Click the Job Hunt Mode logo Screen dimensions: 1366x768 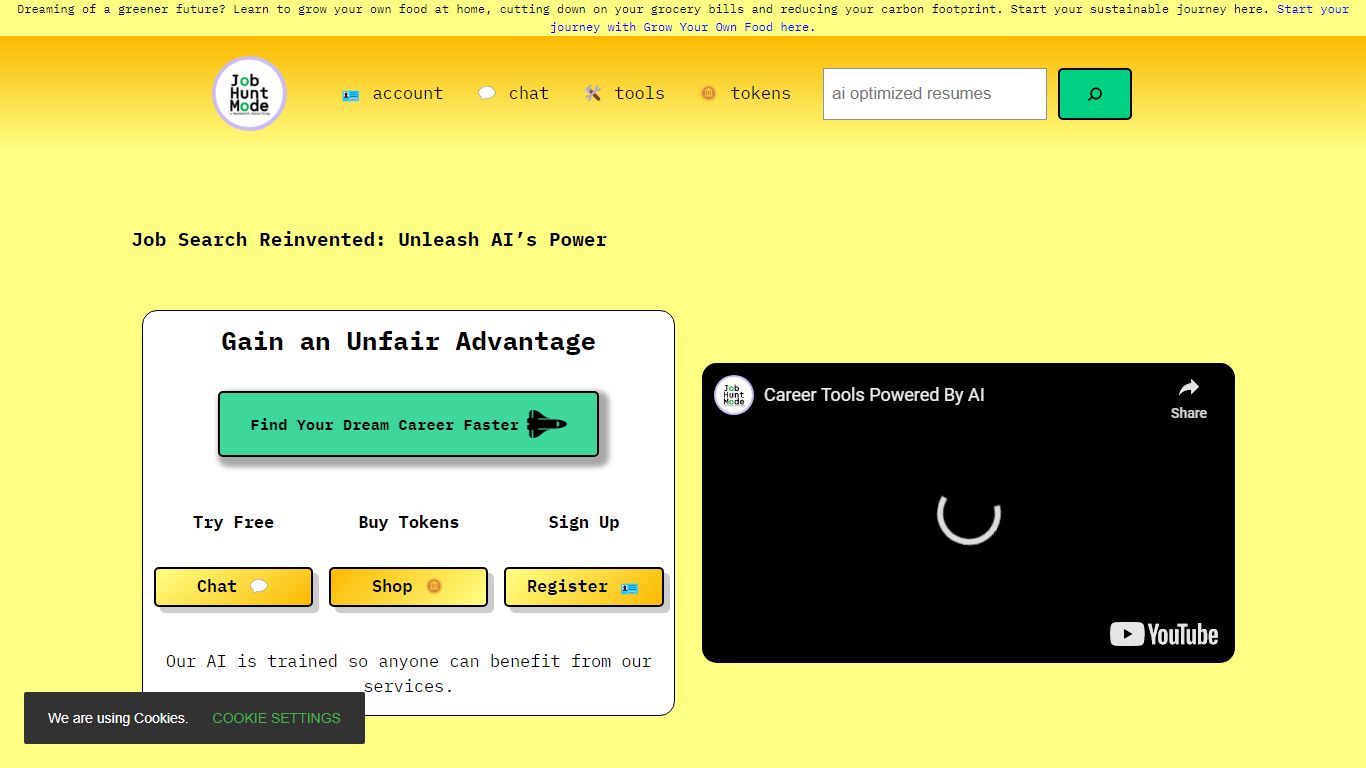coord(250,93)
